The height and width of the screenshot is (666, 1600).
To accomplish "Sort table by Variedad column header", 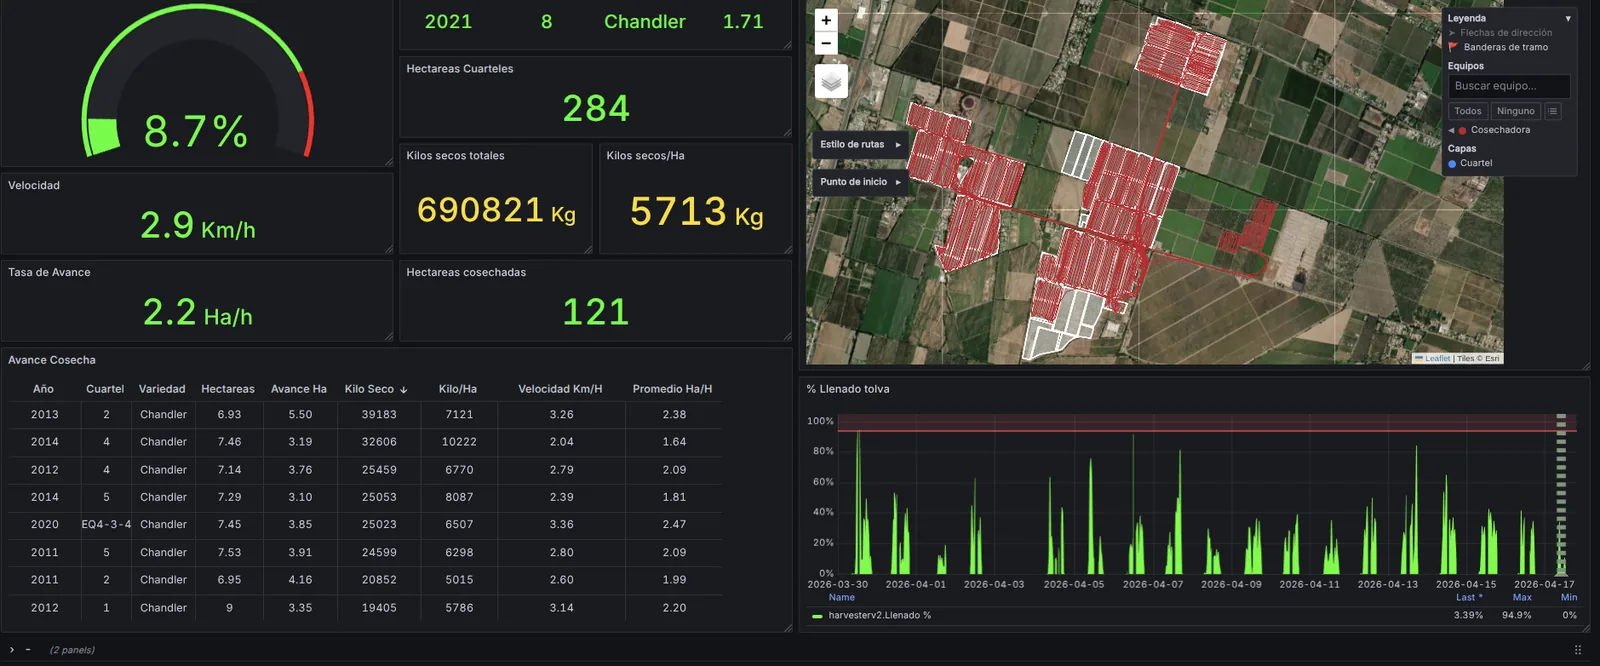I will 162,389.
